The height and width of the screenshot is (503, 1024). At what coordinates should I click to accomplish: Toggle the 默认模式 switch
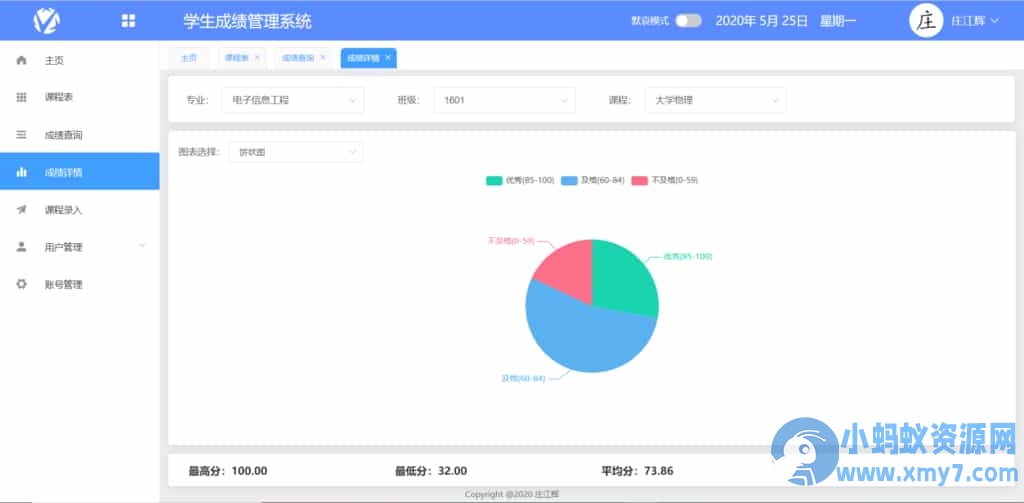(688, 21)
